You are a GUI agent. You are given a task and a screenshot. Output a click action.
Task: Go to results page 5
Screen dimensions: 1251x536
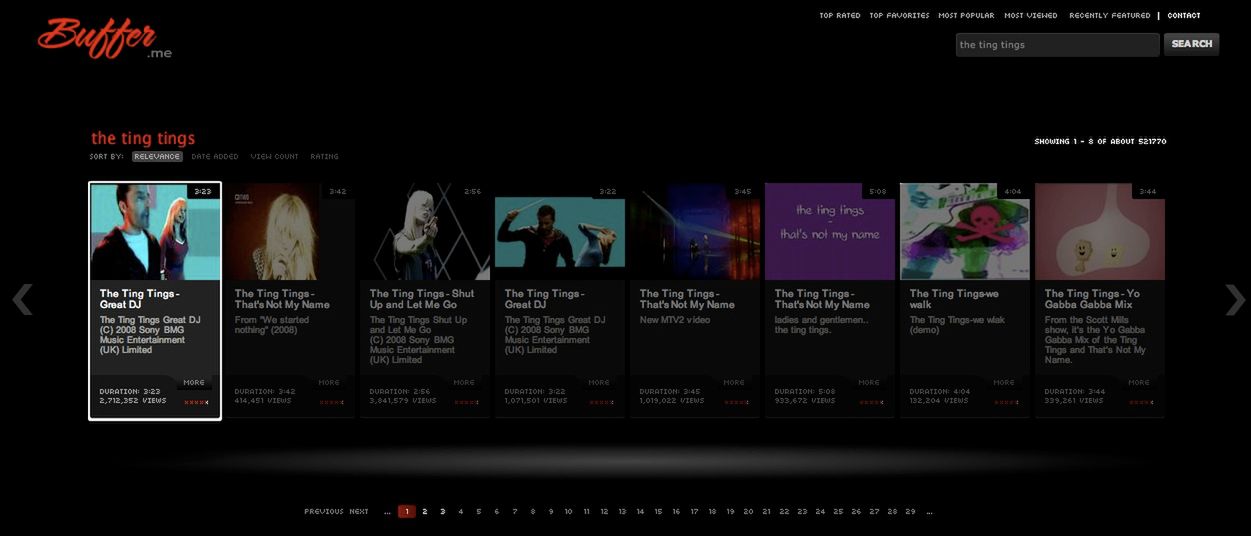(x=479, y=511)
